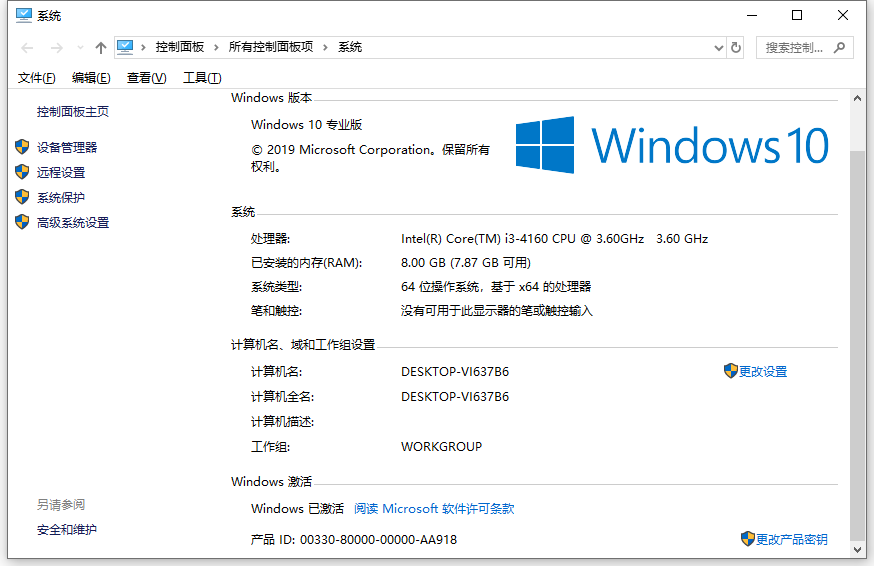874x566 pixels.
Task: Click 更改产品密钥 link
Action: (792, 539)
